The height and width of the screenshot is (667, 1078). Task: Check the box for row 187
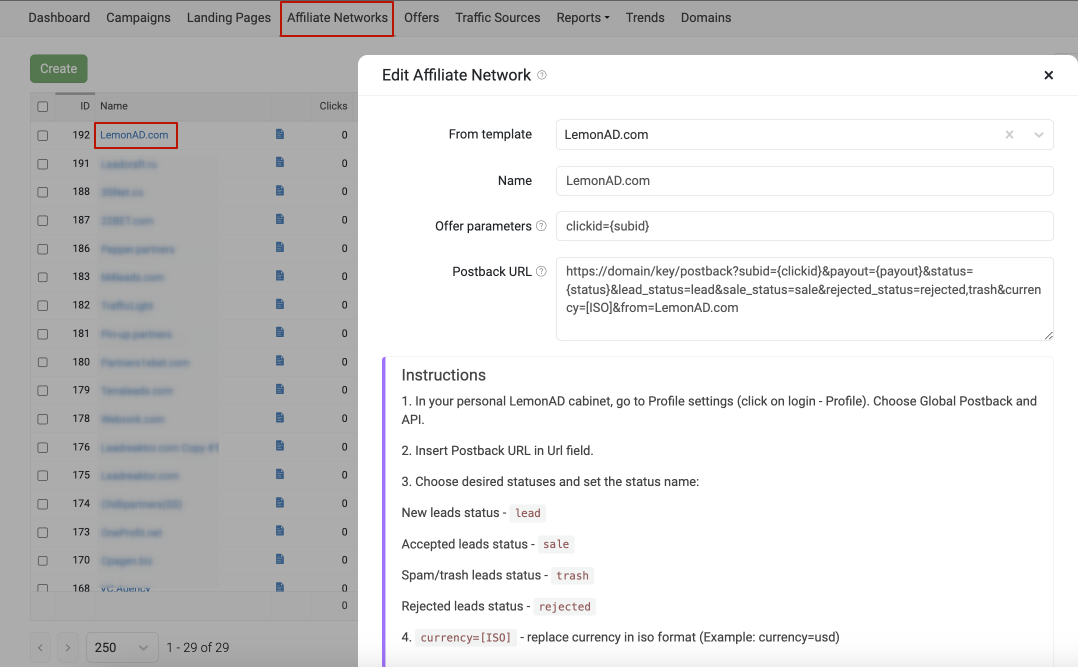click(43, 221)
